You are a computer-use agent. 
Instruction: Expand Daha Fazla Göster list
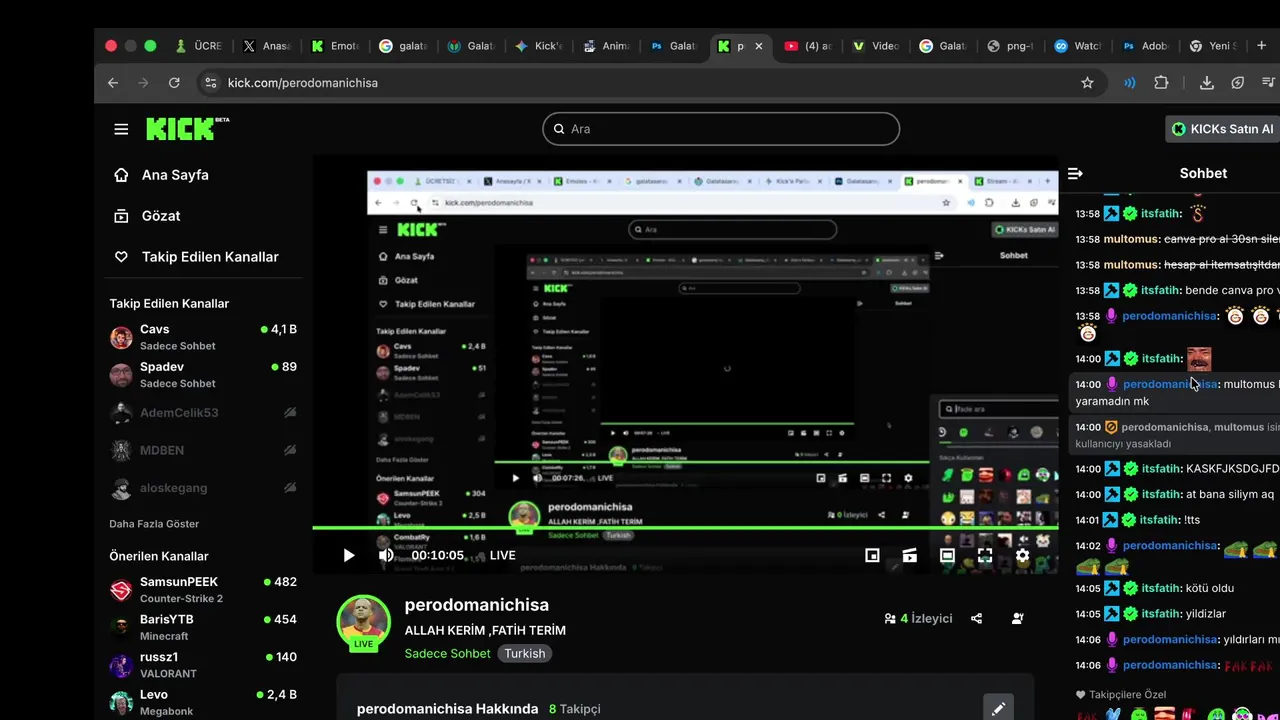click(154, 524)
